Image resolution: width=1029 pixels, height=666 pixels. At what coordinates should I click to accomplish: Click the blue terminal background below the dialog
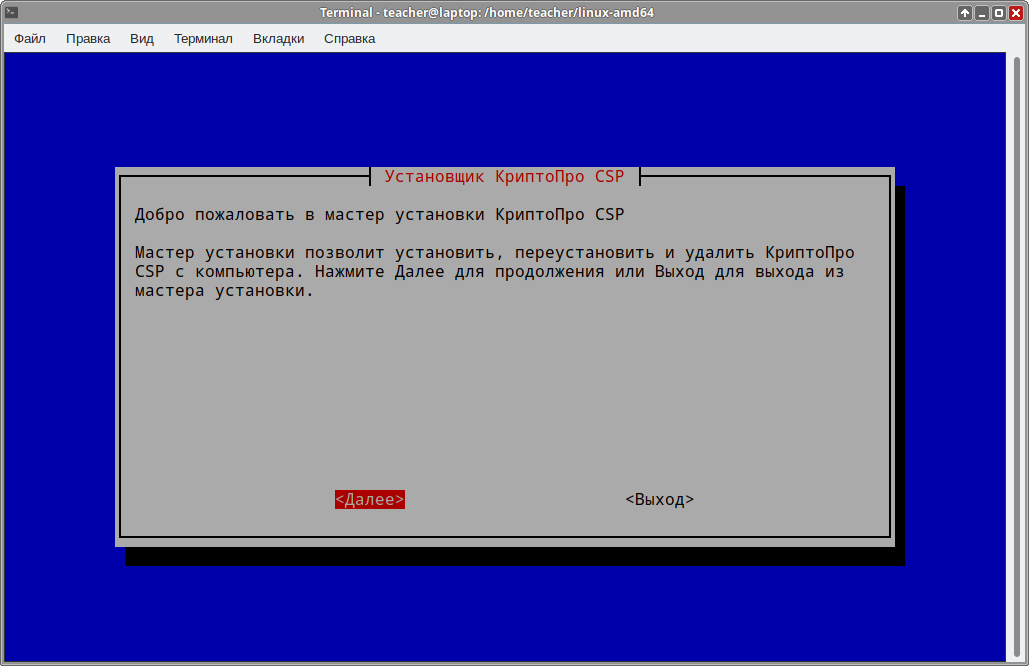[500, 610]
